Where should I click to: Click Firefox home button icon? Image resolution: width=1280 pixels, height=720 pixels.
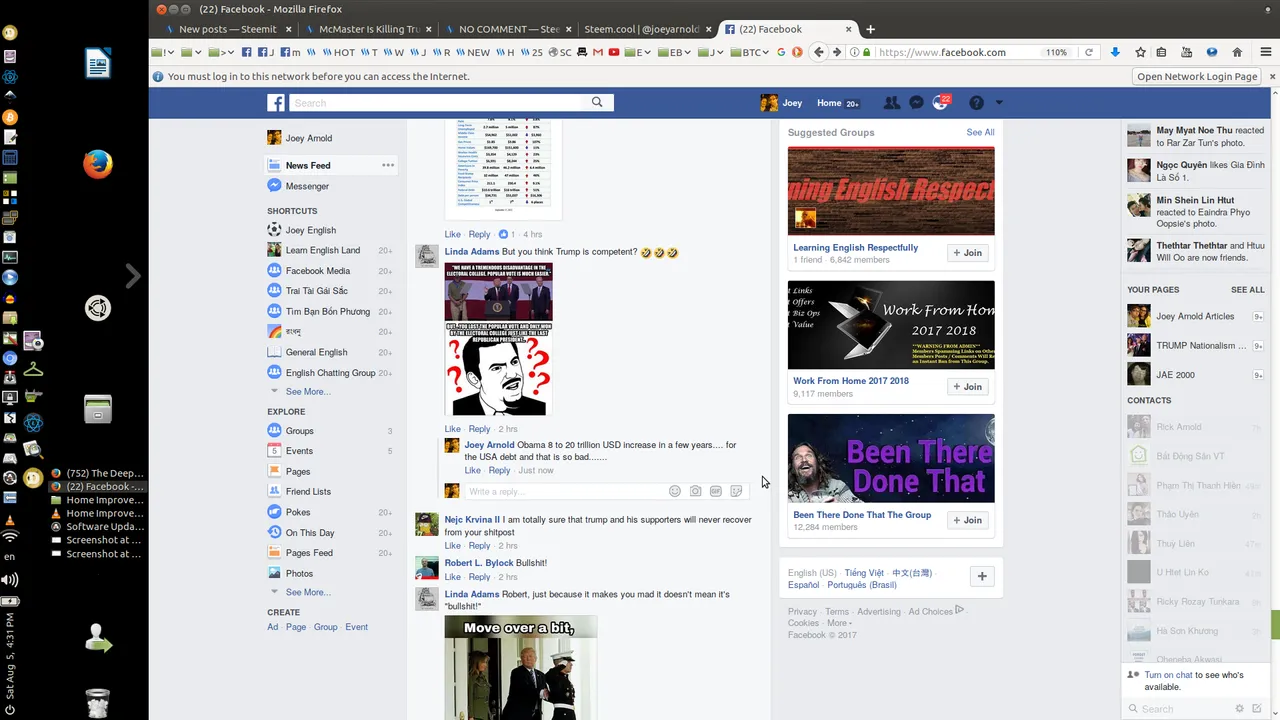pos(1237,52)
